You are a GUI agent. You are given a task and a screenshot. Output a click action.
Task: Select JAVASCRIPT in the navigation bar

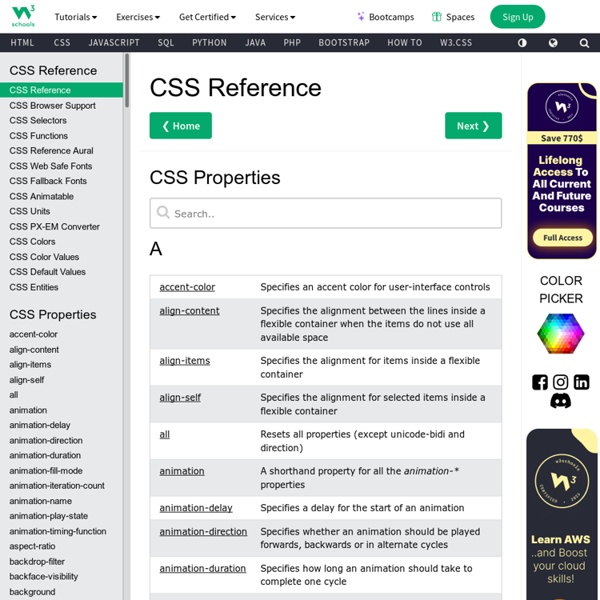click(x=114, y=43)
